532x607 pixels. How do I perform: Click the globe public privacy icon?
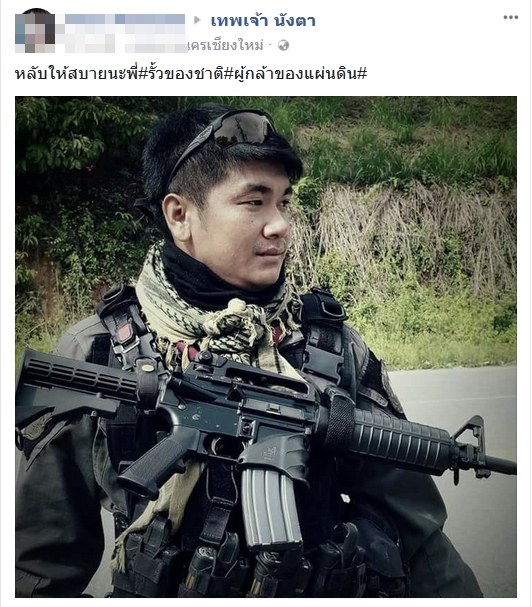283,45
